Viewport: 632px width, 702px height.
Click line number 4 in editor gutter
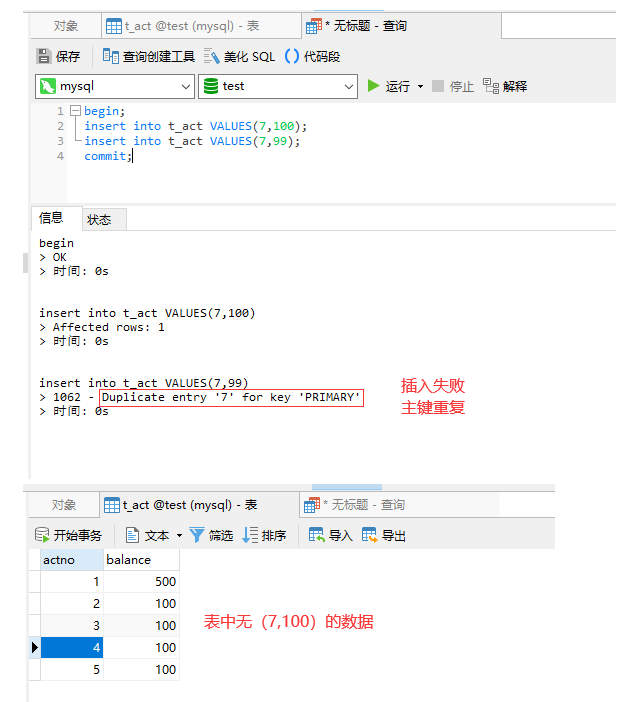pos(60,156)
